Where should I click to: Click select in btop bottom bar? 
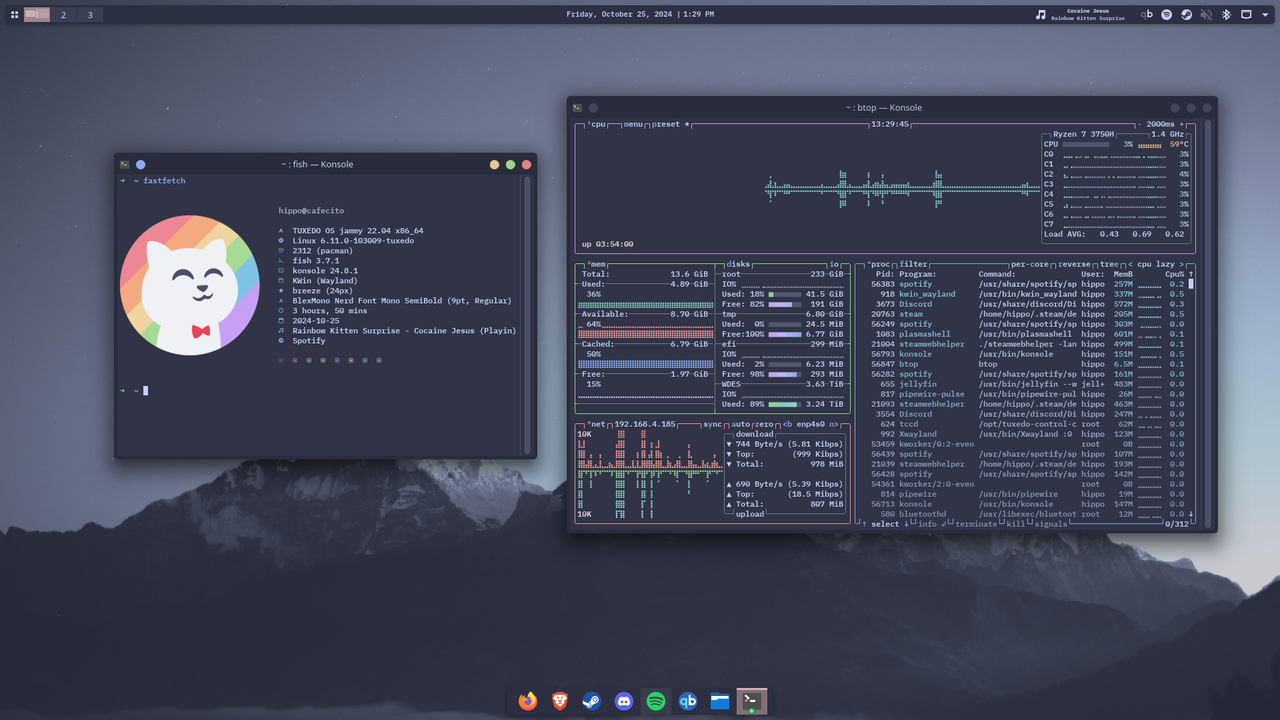point(885,524)
